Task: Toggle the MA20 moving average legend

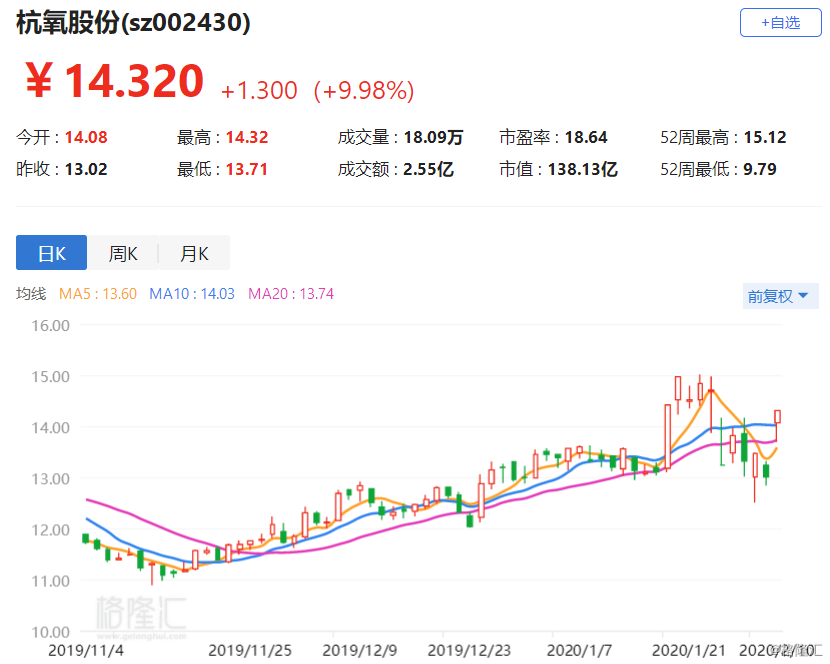Action: (291, 294)
